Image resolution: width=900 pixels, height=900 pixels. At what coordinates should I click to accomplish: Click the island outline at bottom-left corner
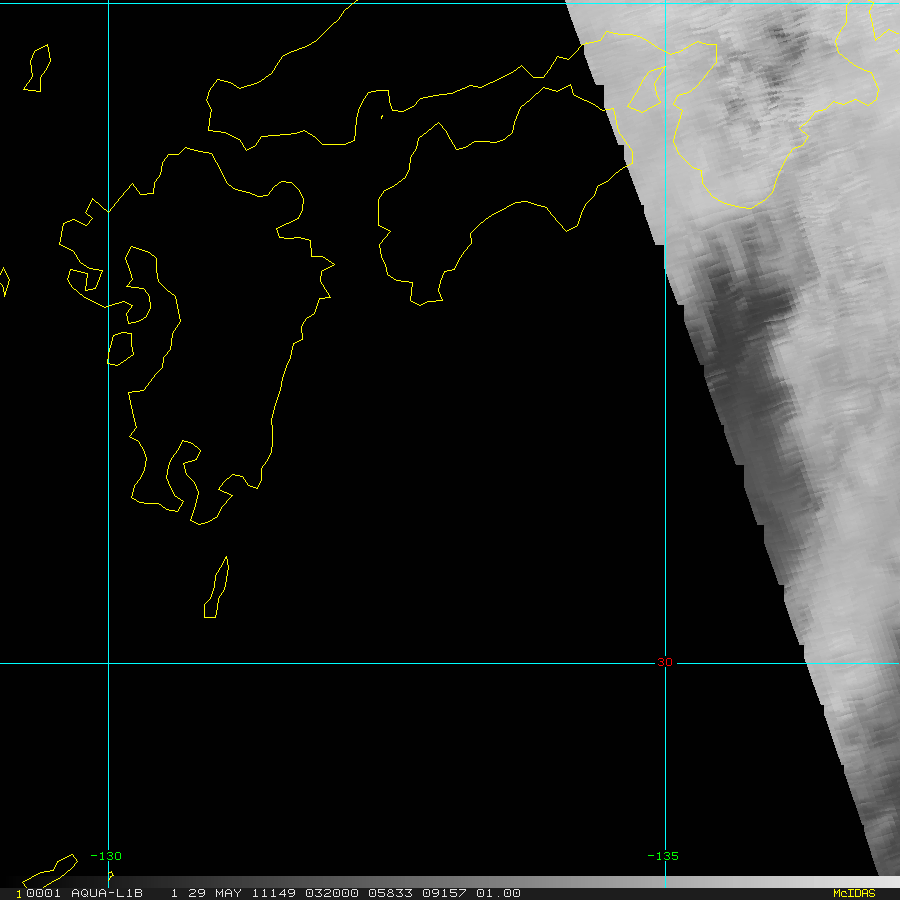tap(50, 868)
